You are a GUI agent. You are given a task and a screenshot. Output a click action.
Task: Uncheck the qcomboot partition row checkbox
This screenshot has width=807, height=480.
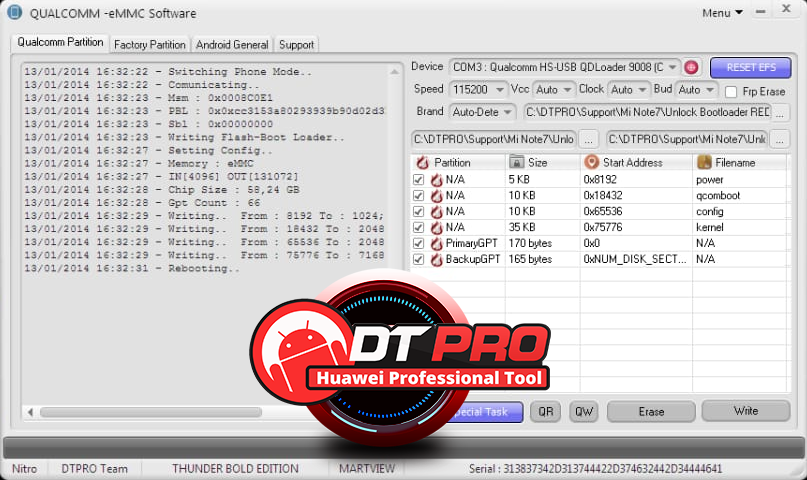tap(418, 195)
